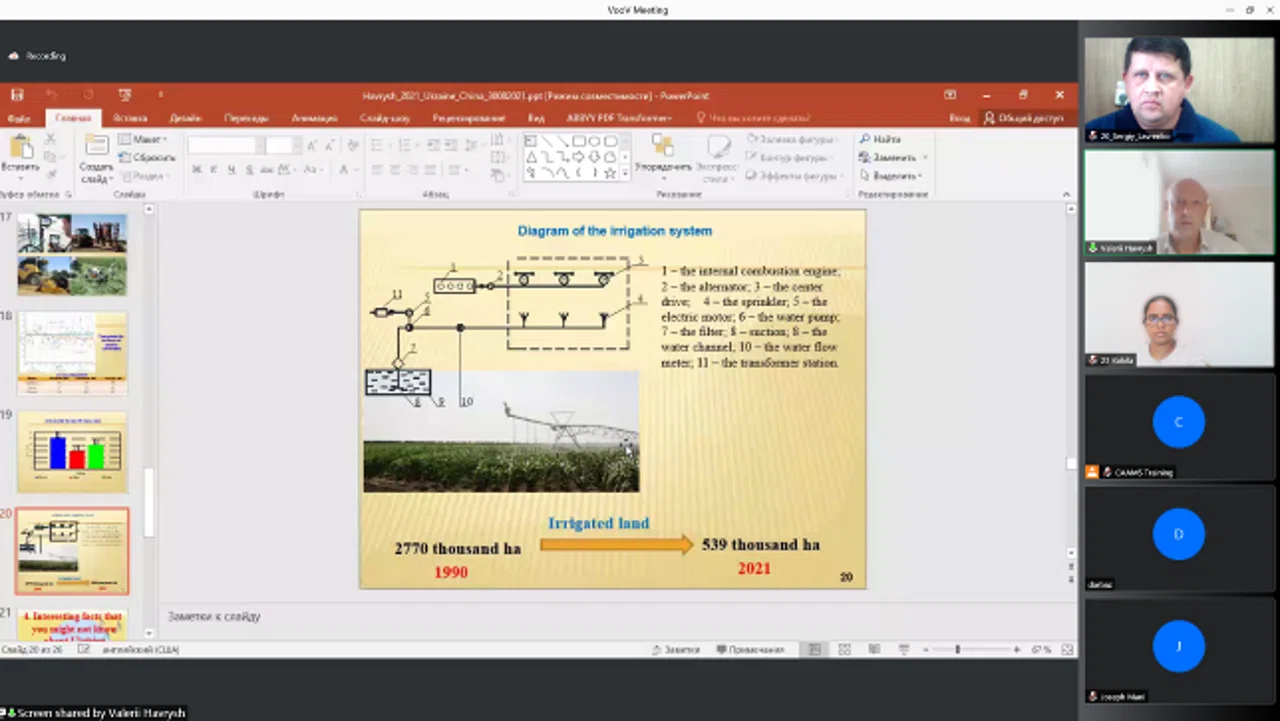Select the triangle shape in shapes gallery

click(531, 157)
